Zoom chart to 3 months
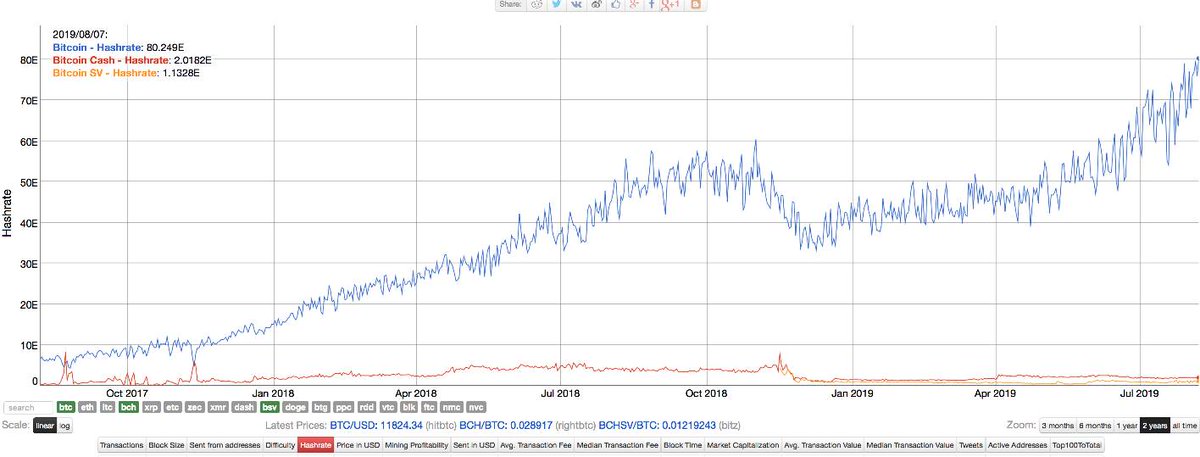This screenshot has height=457, width=1200. [1058, 426]
